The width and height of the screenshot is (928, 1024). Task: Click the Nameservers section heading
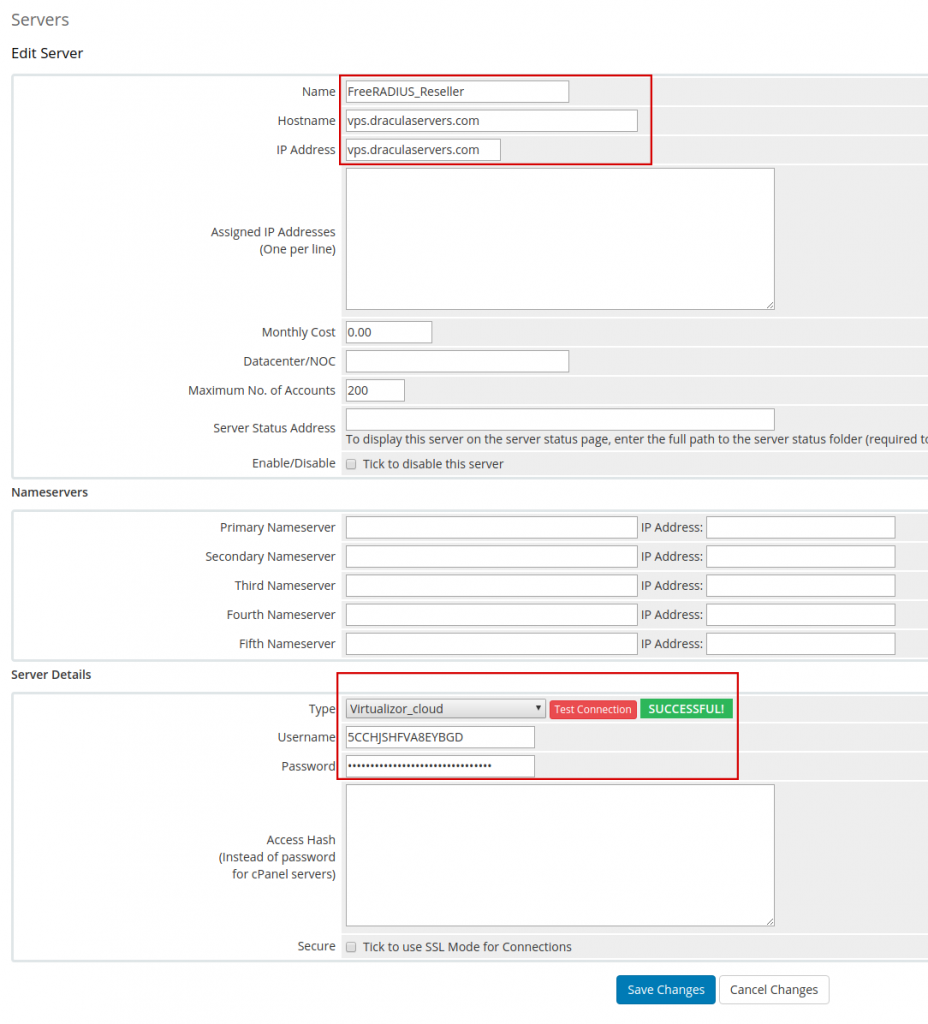coord(50,492)
